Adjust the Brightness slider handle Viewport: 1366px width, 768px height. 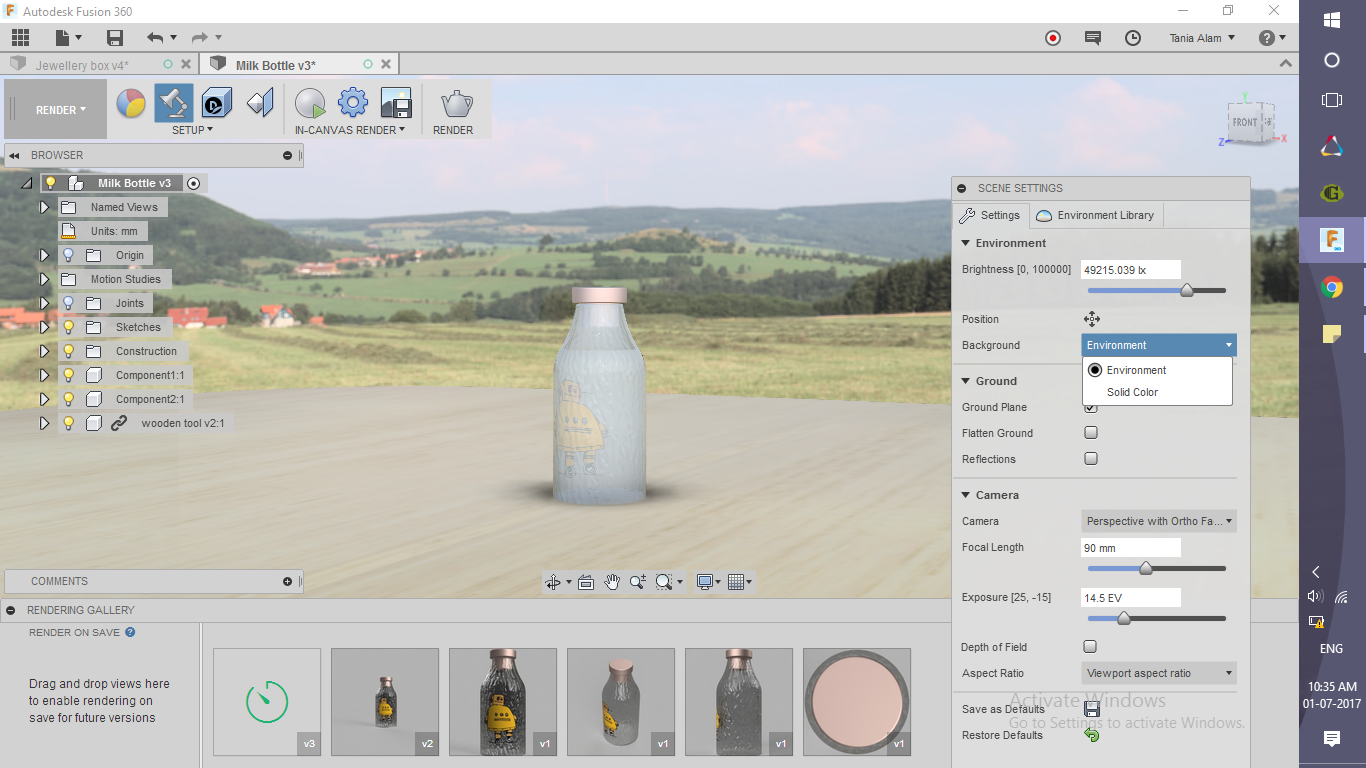[x=1187, y=291]
